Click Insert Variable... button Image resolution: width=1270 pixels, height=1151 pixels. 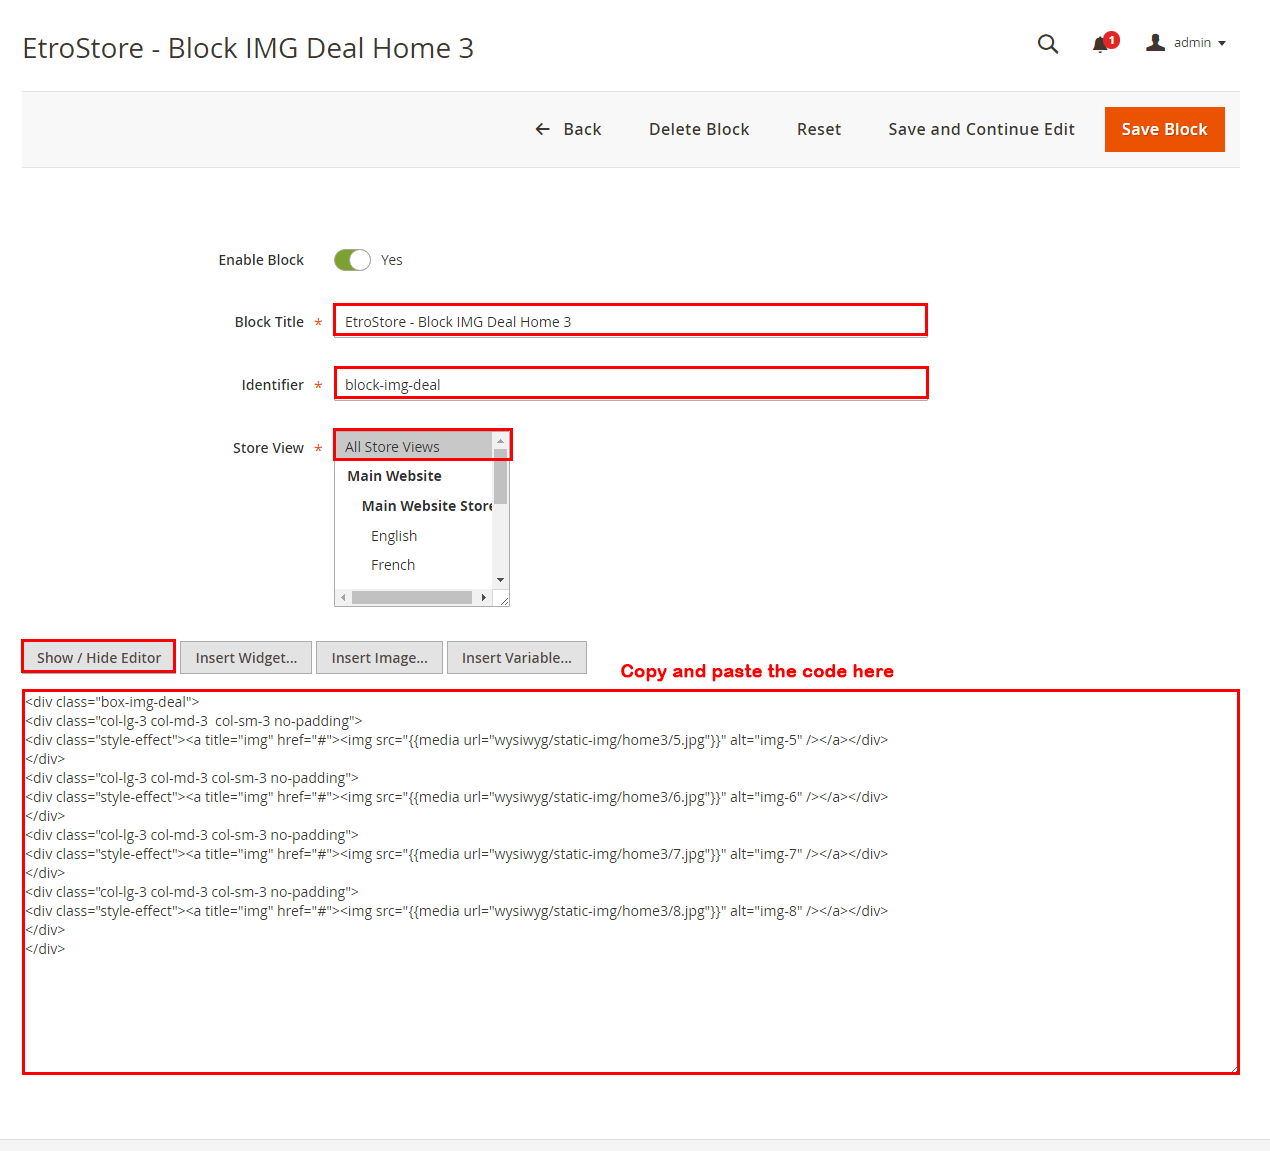tap(516, 657)
